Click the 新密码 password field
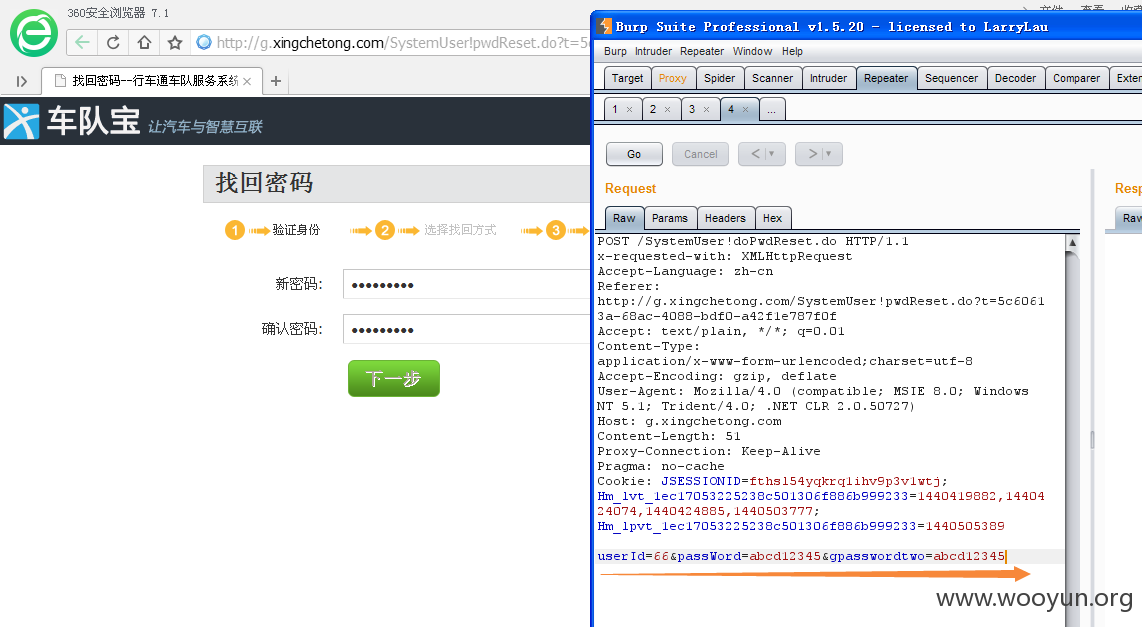Screen dimensions: 1142x627 point(466,284)
